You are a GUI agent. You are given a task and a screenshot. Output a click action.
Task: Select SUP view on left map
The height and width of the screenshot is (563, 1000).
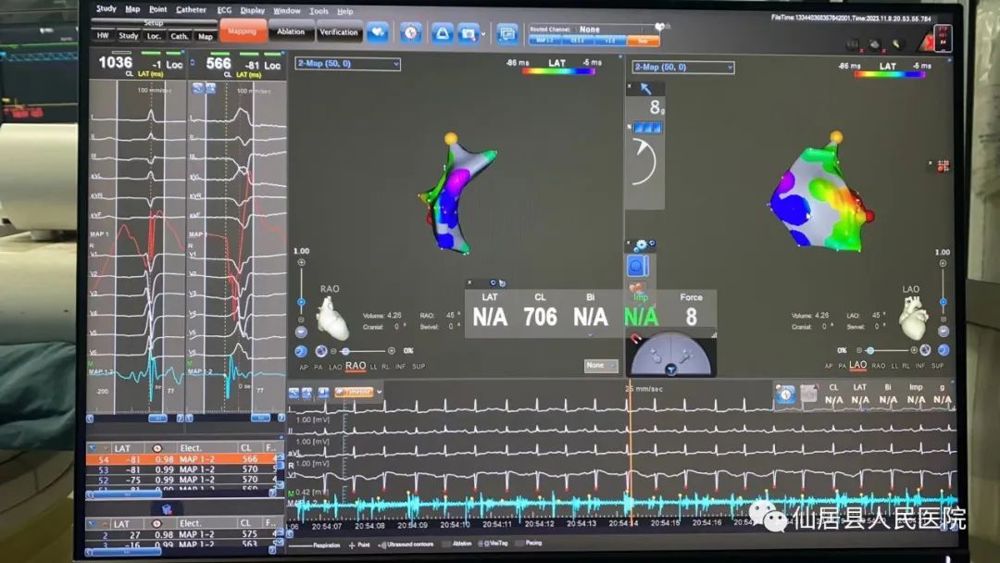pos(418,367)
